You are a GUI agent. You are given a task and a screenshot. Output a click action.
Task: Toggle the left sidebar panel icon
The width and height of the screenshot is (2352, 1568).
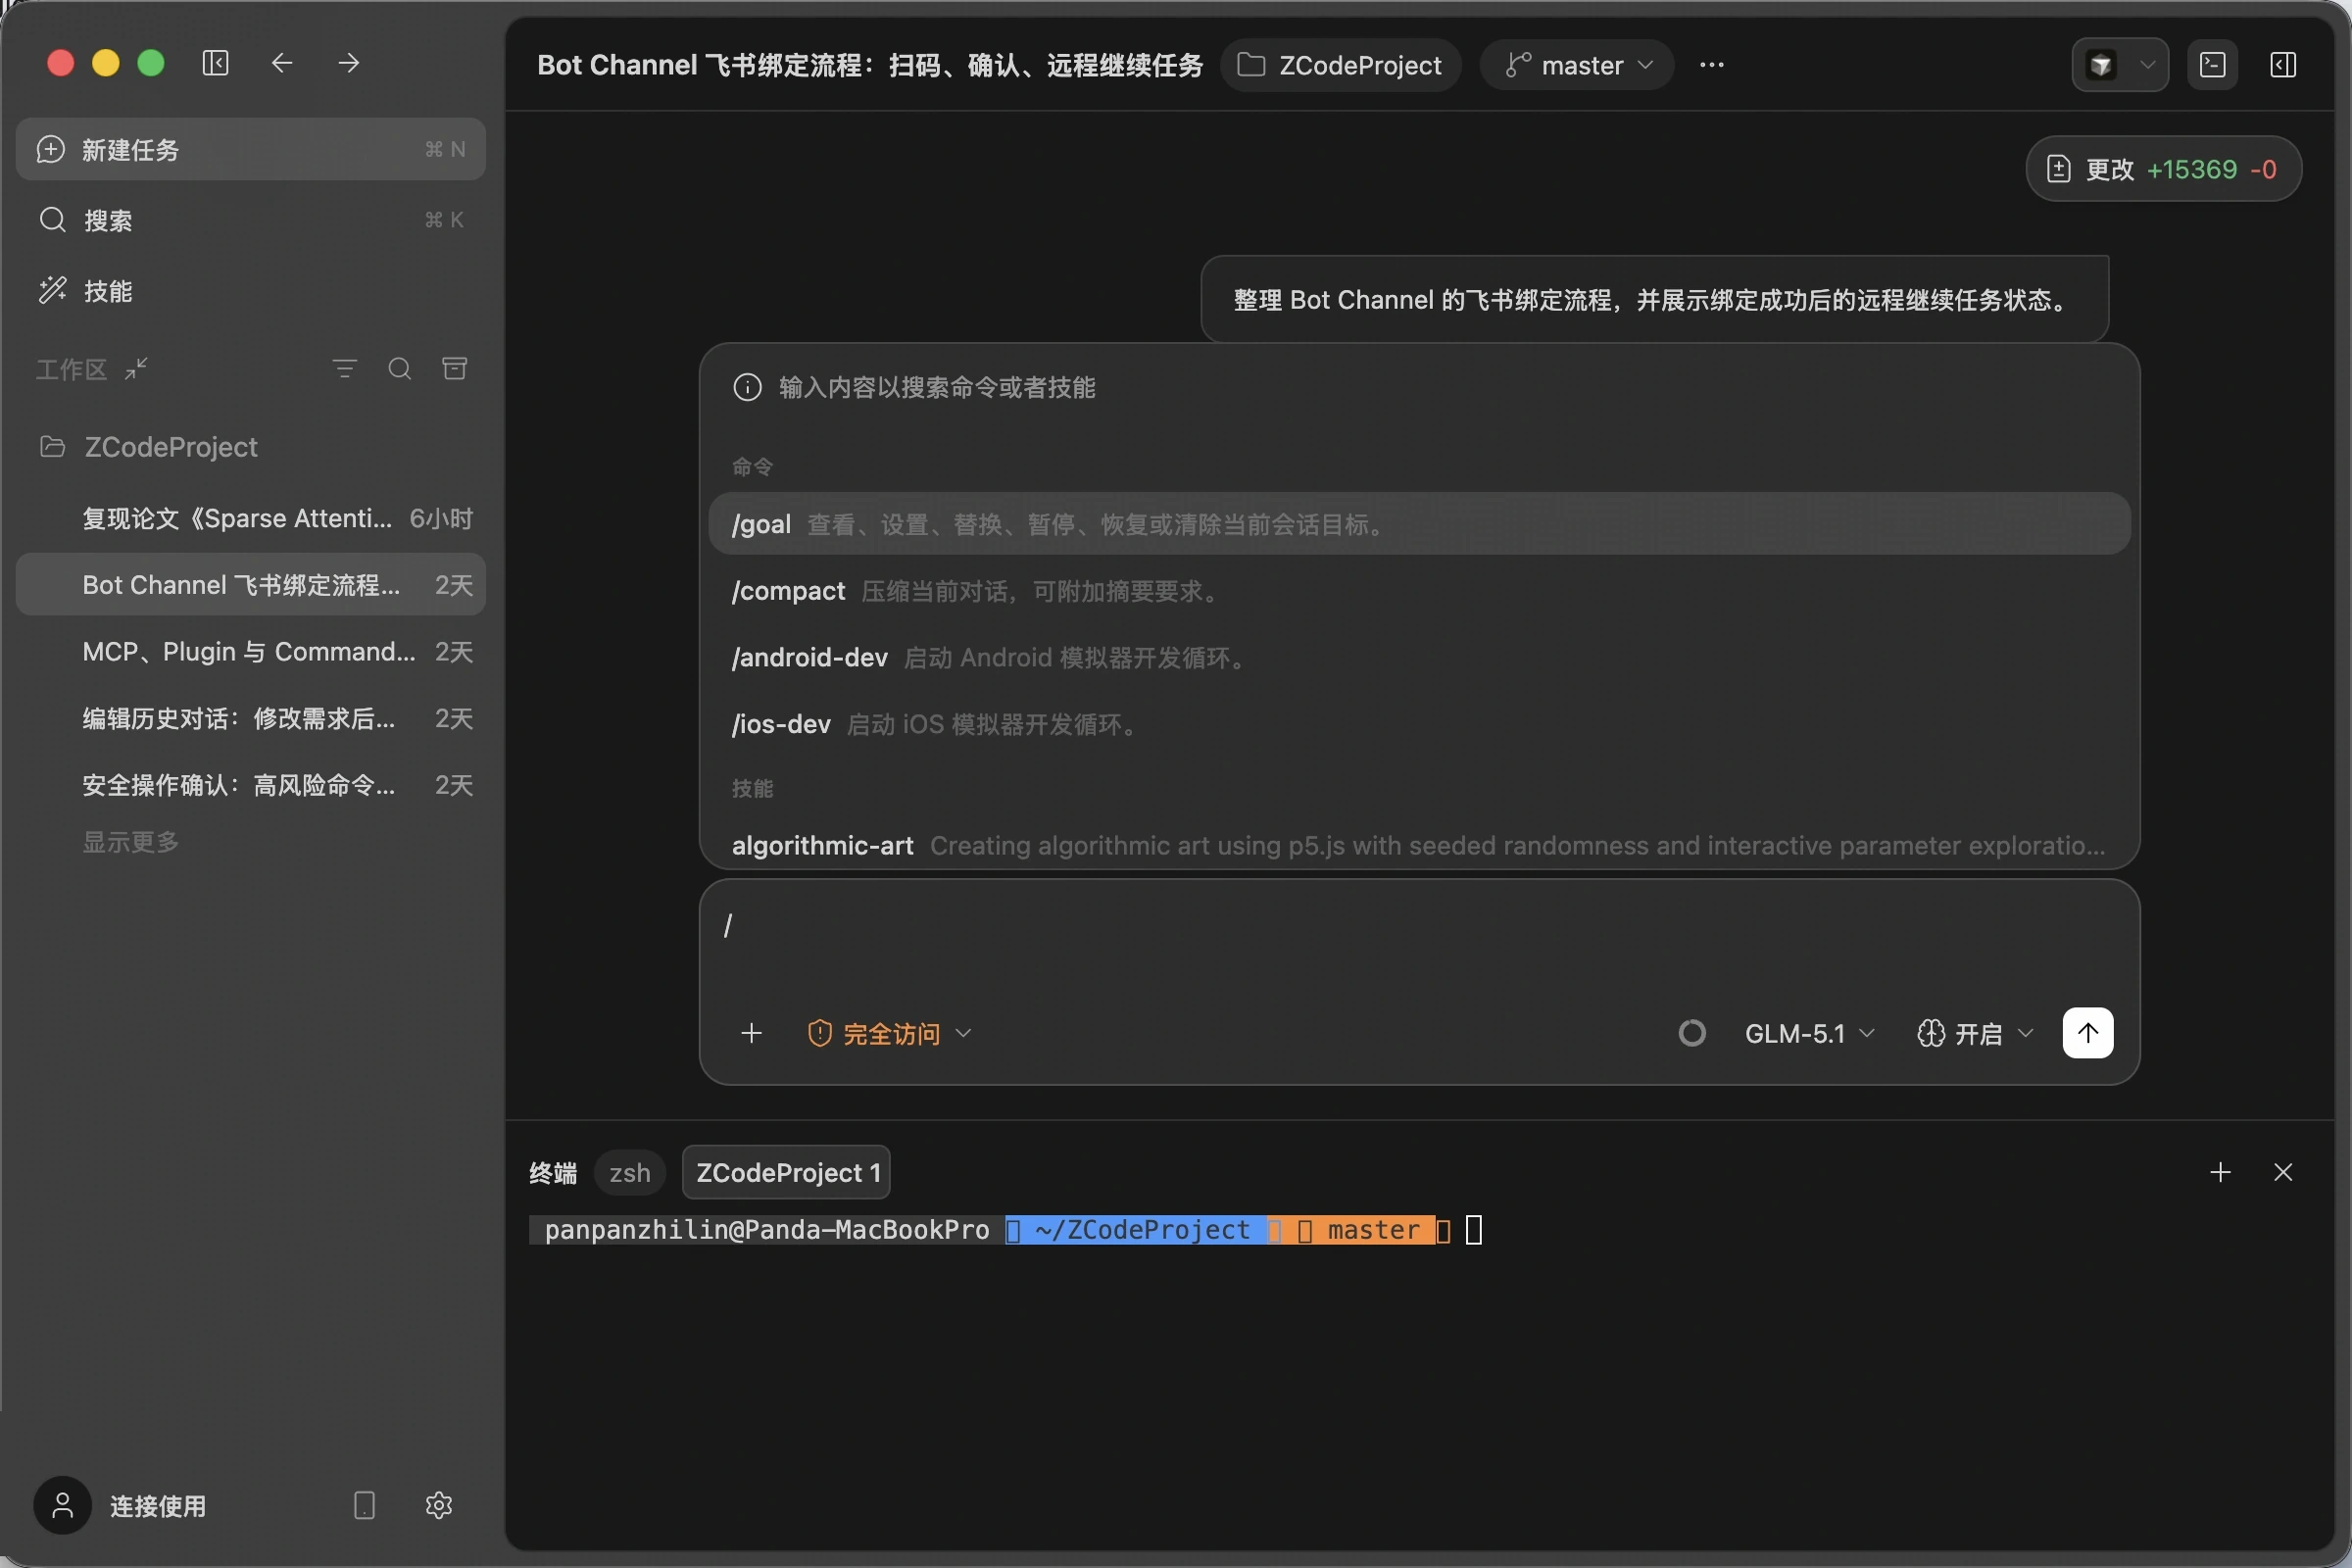point(215,63)
